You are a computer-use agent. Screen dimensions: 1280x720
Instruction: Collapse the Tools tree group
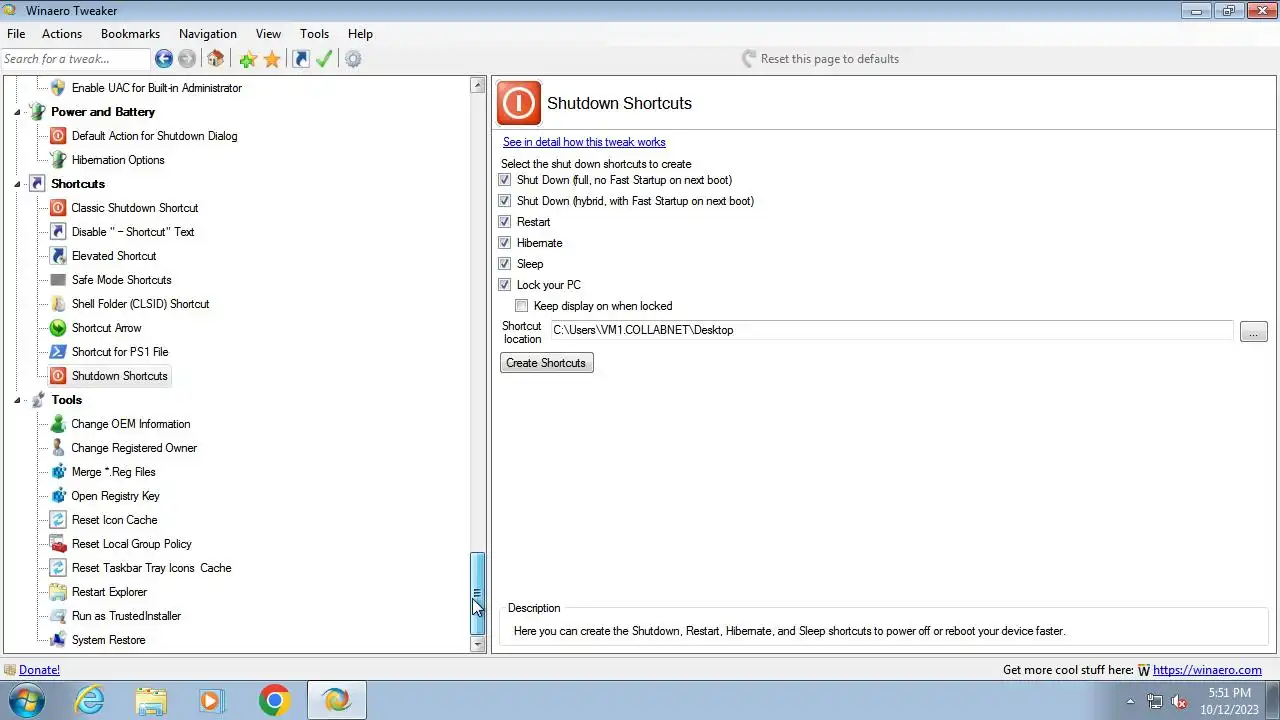pyautogui.click(x=18, y=400)
